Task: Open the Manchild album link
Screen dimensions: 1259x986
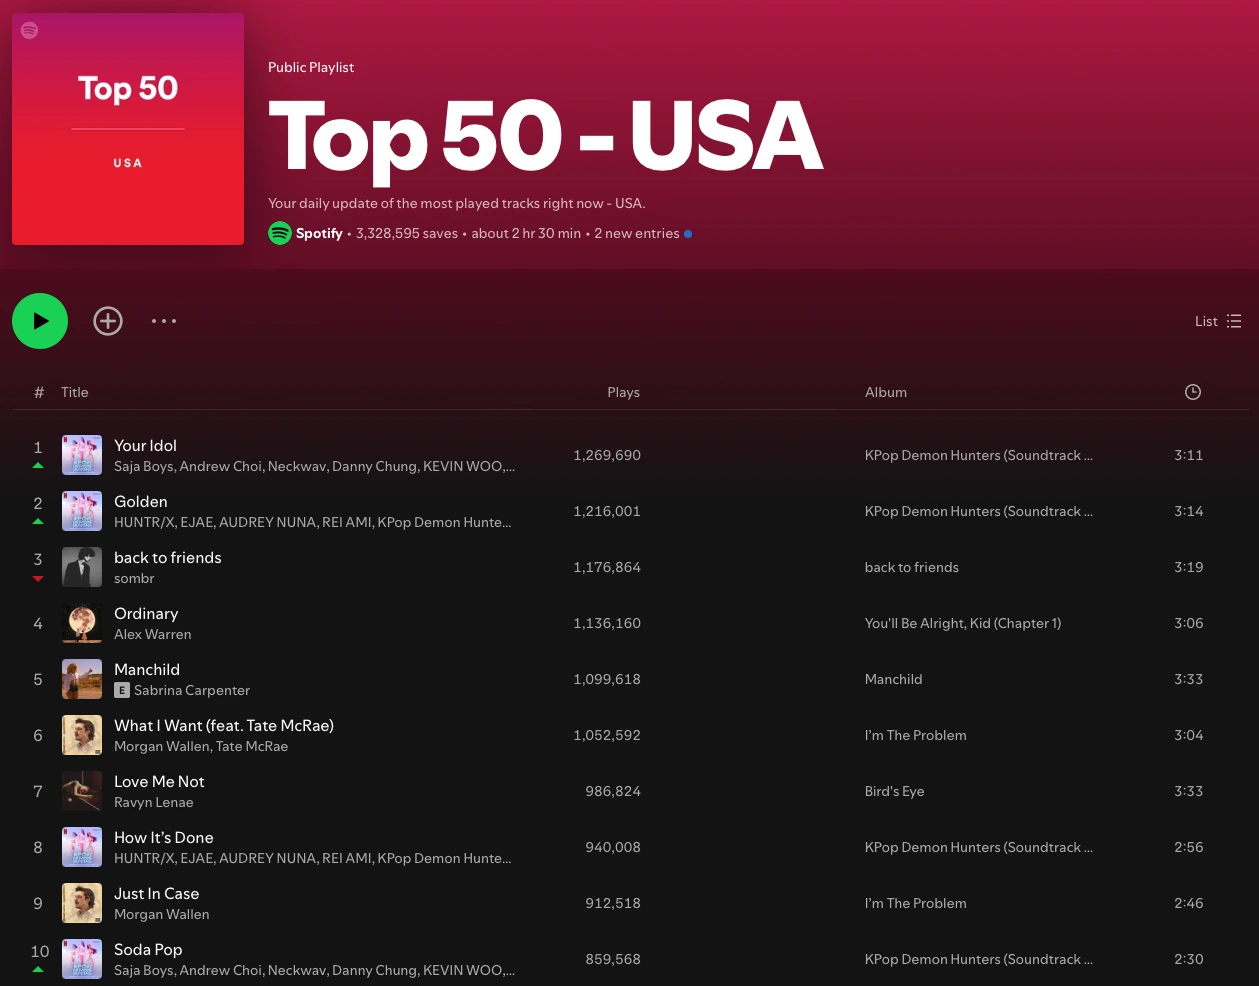Action: coord(894,679)
